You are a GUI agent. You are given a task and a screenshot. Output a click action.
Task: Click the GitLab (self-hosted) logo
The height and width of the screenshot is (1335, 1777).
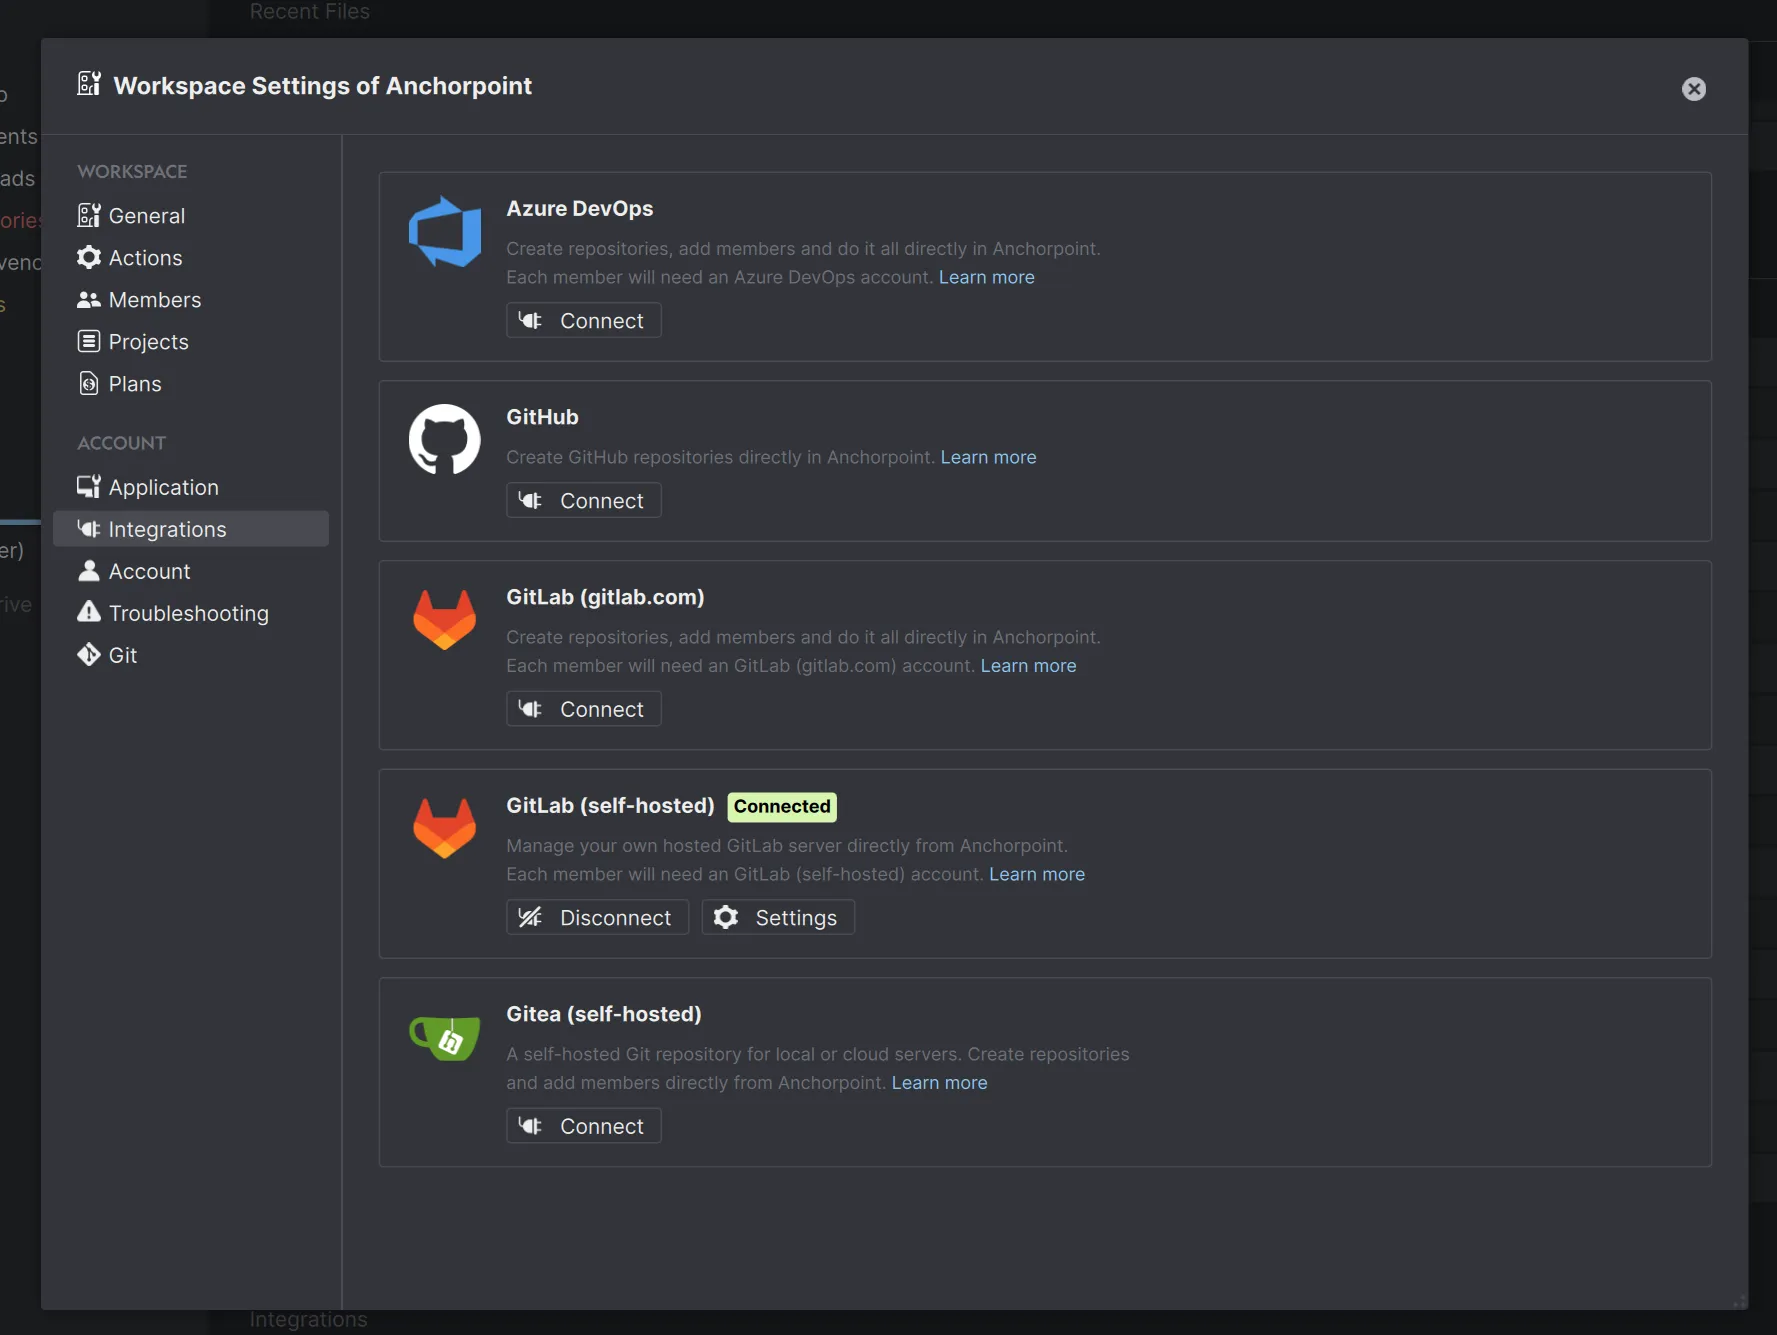(443, 827)
